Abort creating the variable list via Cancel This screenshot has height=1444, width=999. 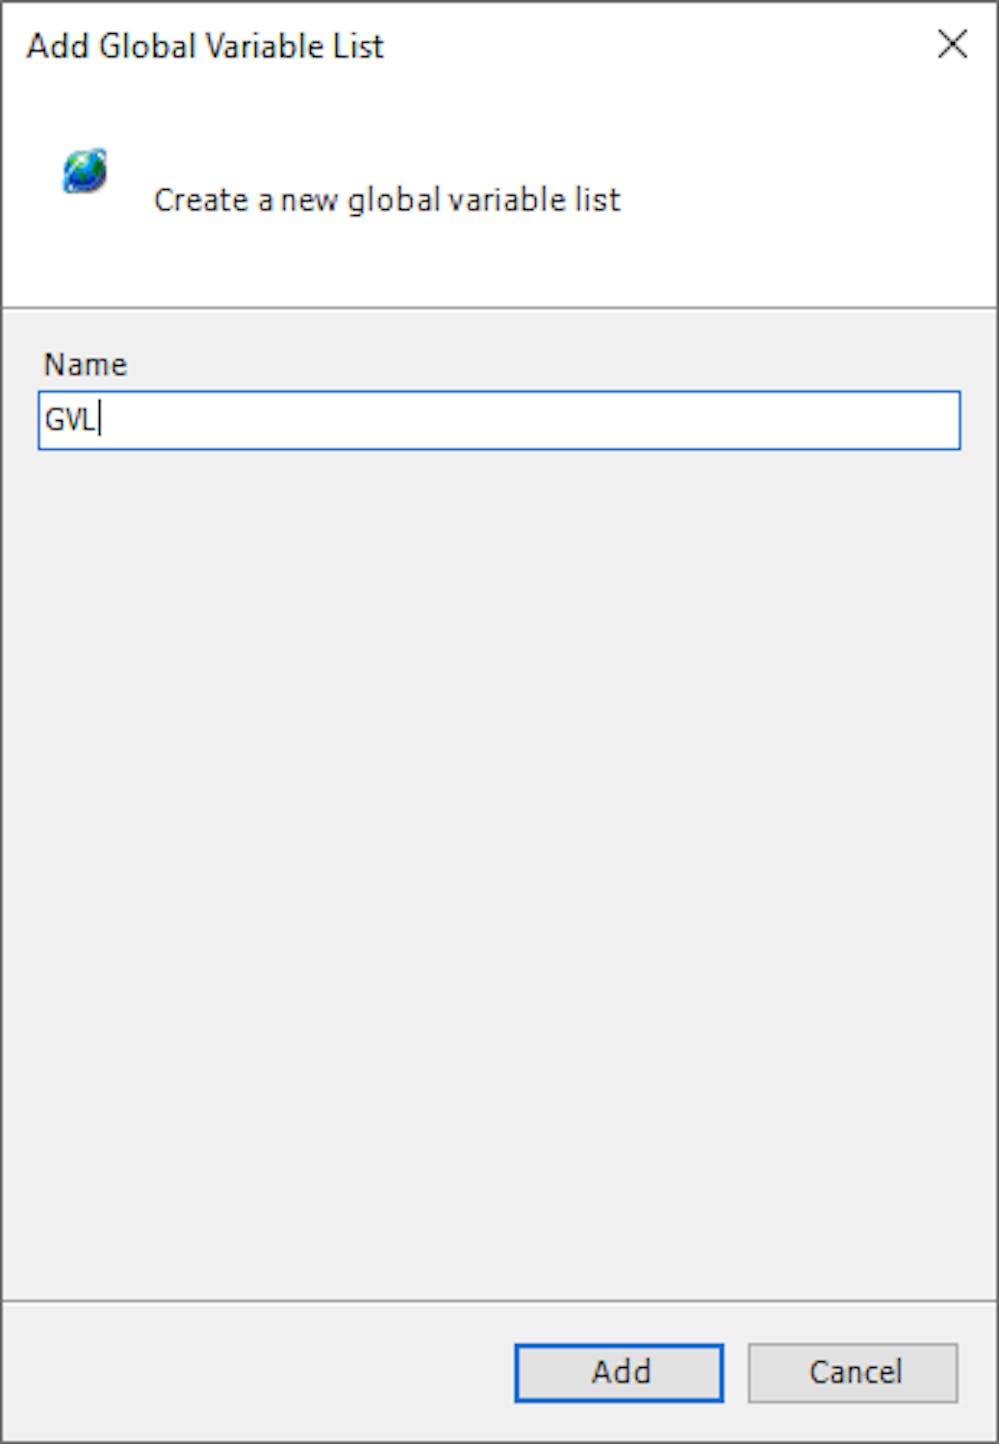click(x=853, y=1372)
